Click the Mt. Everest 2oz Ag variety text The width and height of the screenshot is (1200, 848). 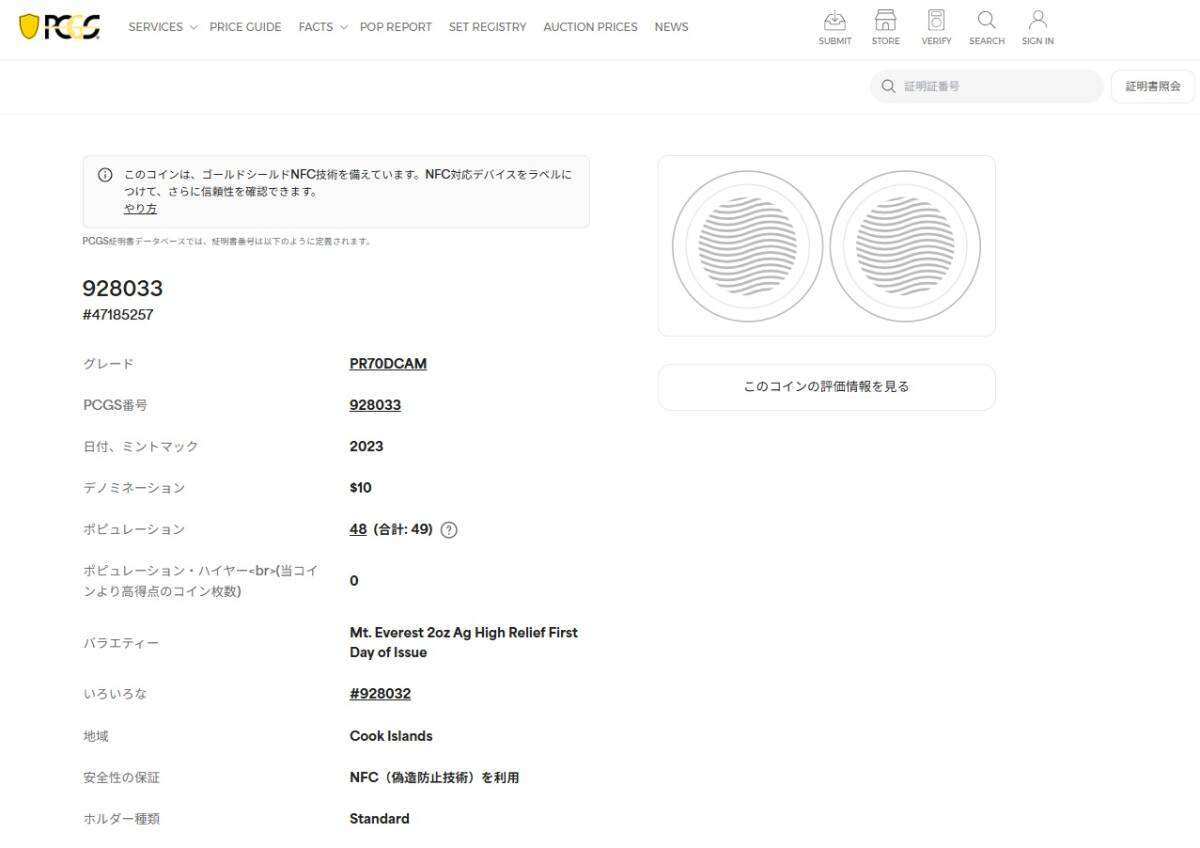click(x=464, y=642)
